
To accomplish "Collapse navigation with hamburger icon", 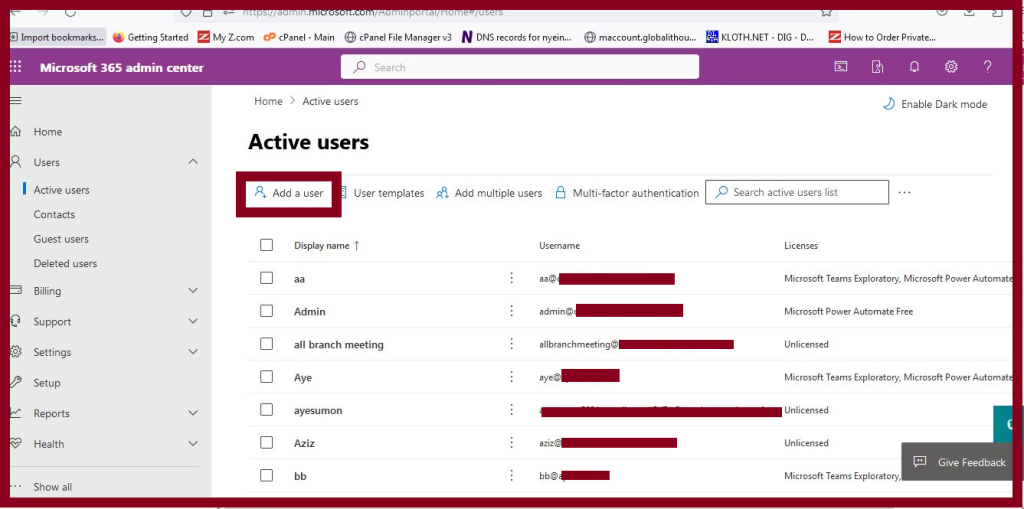I will pyautogui.click(x=16, y=101).
